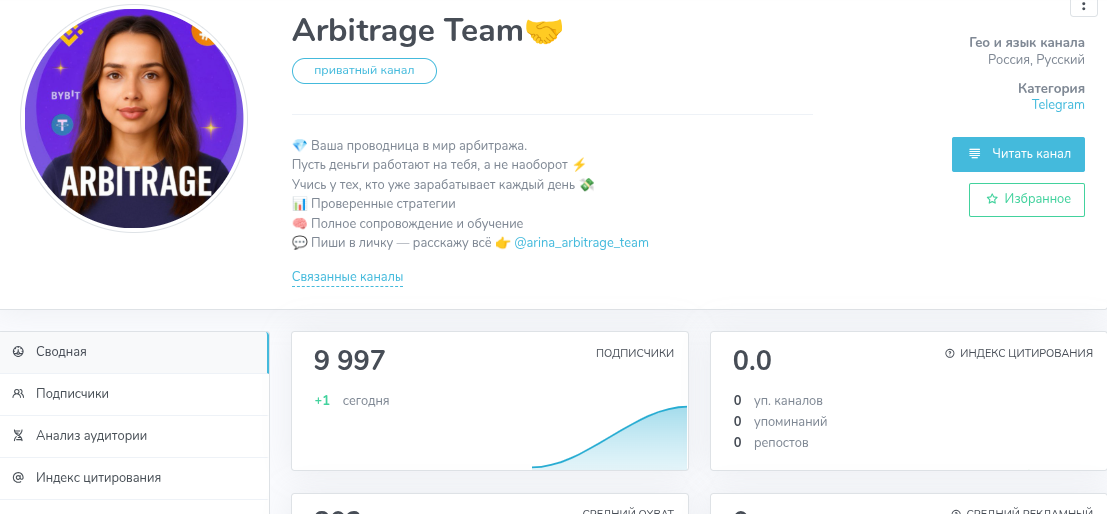Click the Анализ аудитории DNA icon

pyautogui.click(x=18, y=436)
